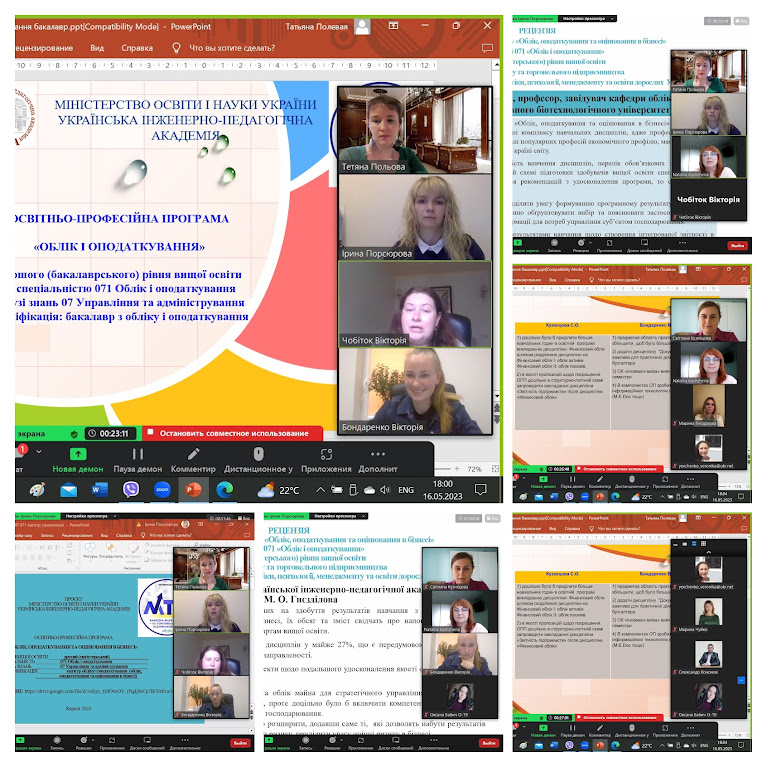Open the Комментир pencil tool in large screenshot
The height and width of the screenshot is (767, 767).
(193, 454)
